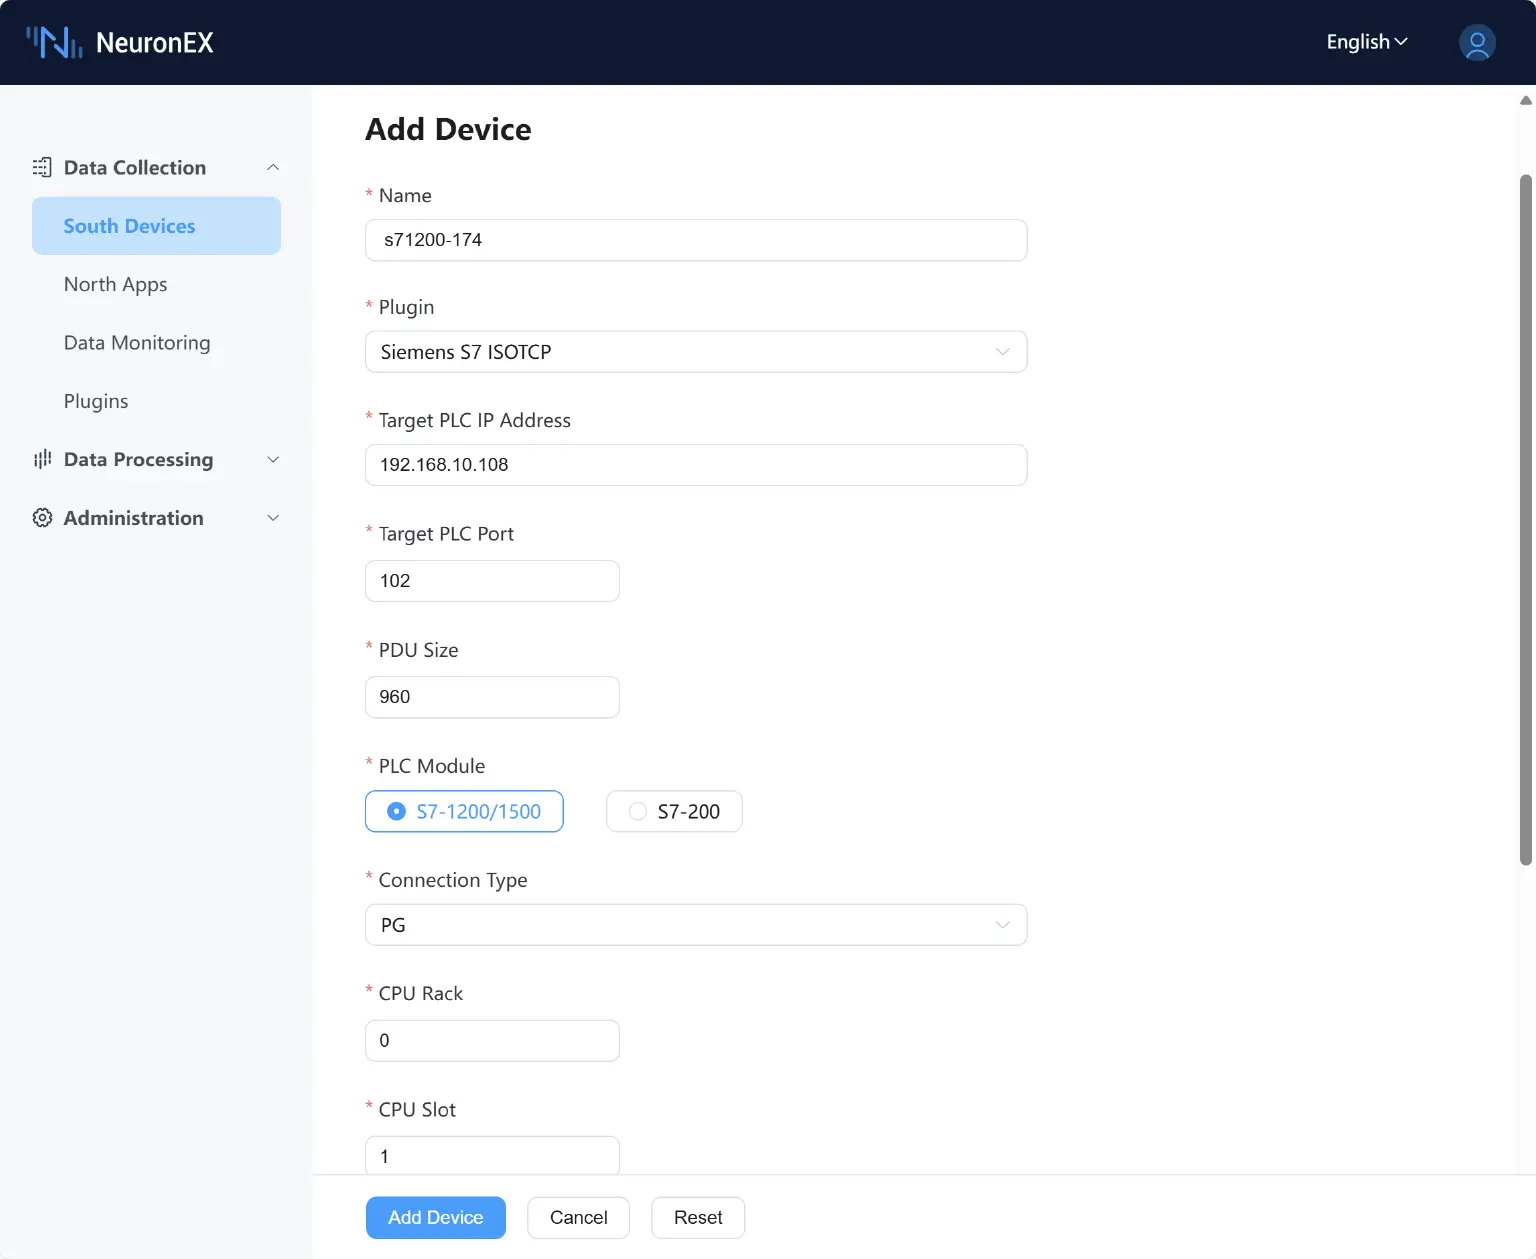Open the user profile avatar menu
This screenshot has height=1259, width=1536.
click(x=1476, y=42)
